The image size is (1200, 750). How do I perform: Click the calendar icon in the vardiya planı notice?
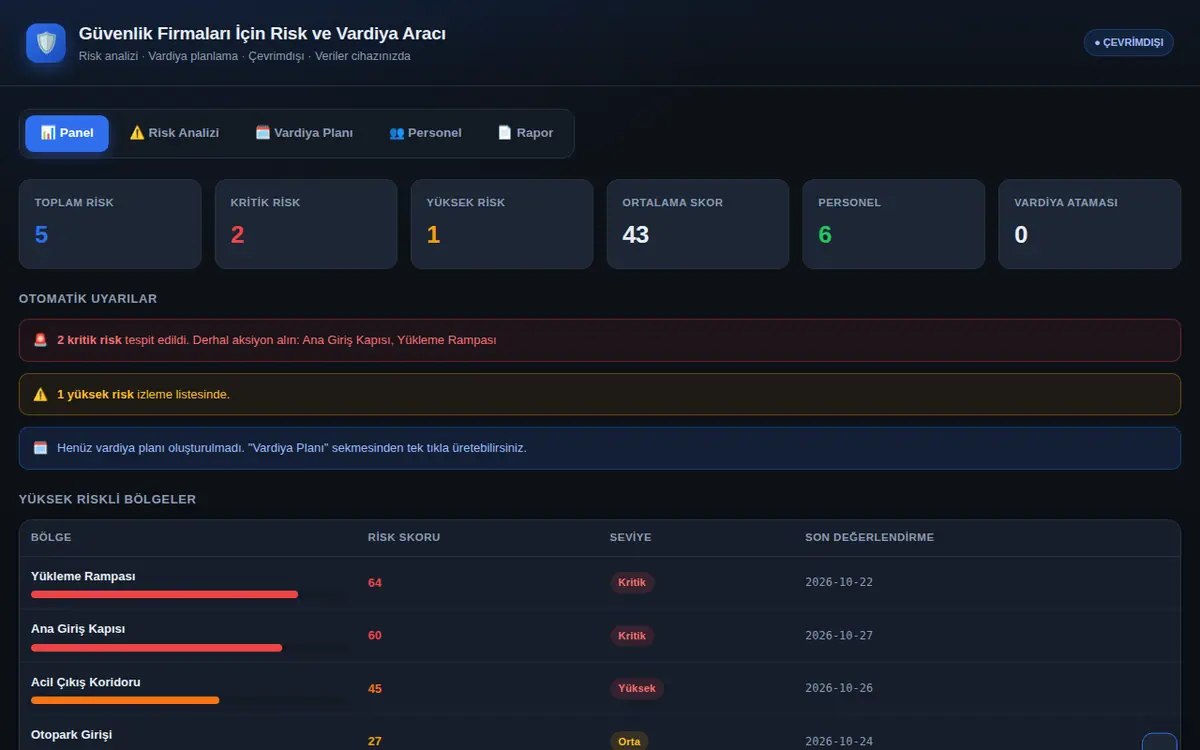(40, 448)
